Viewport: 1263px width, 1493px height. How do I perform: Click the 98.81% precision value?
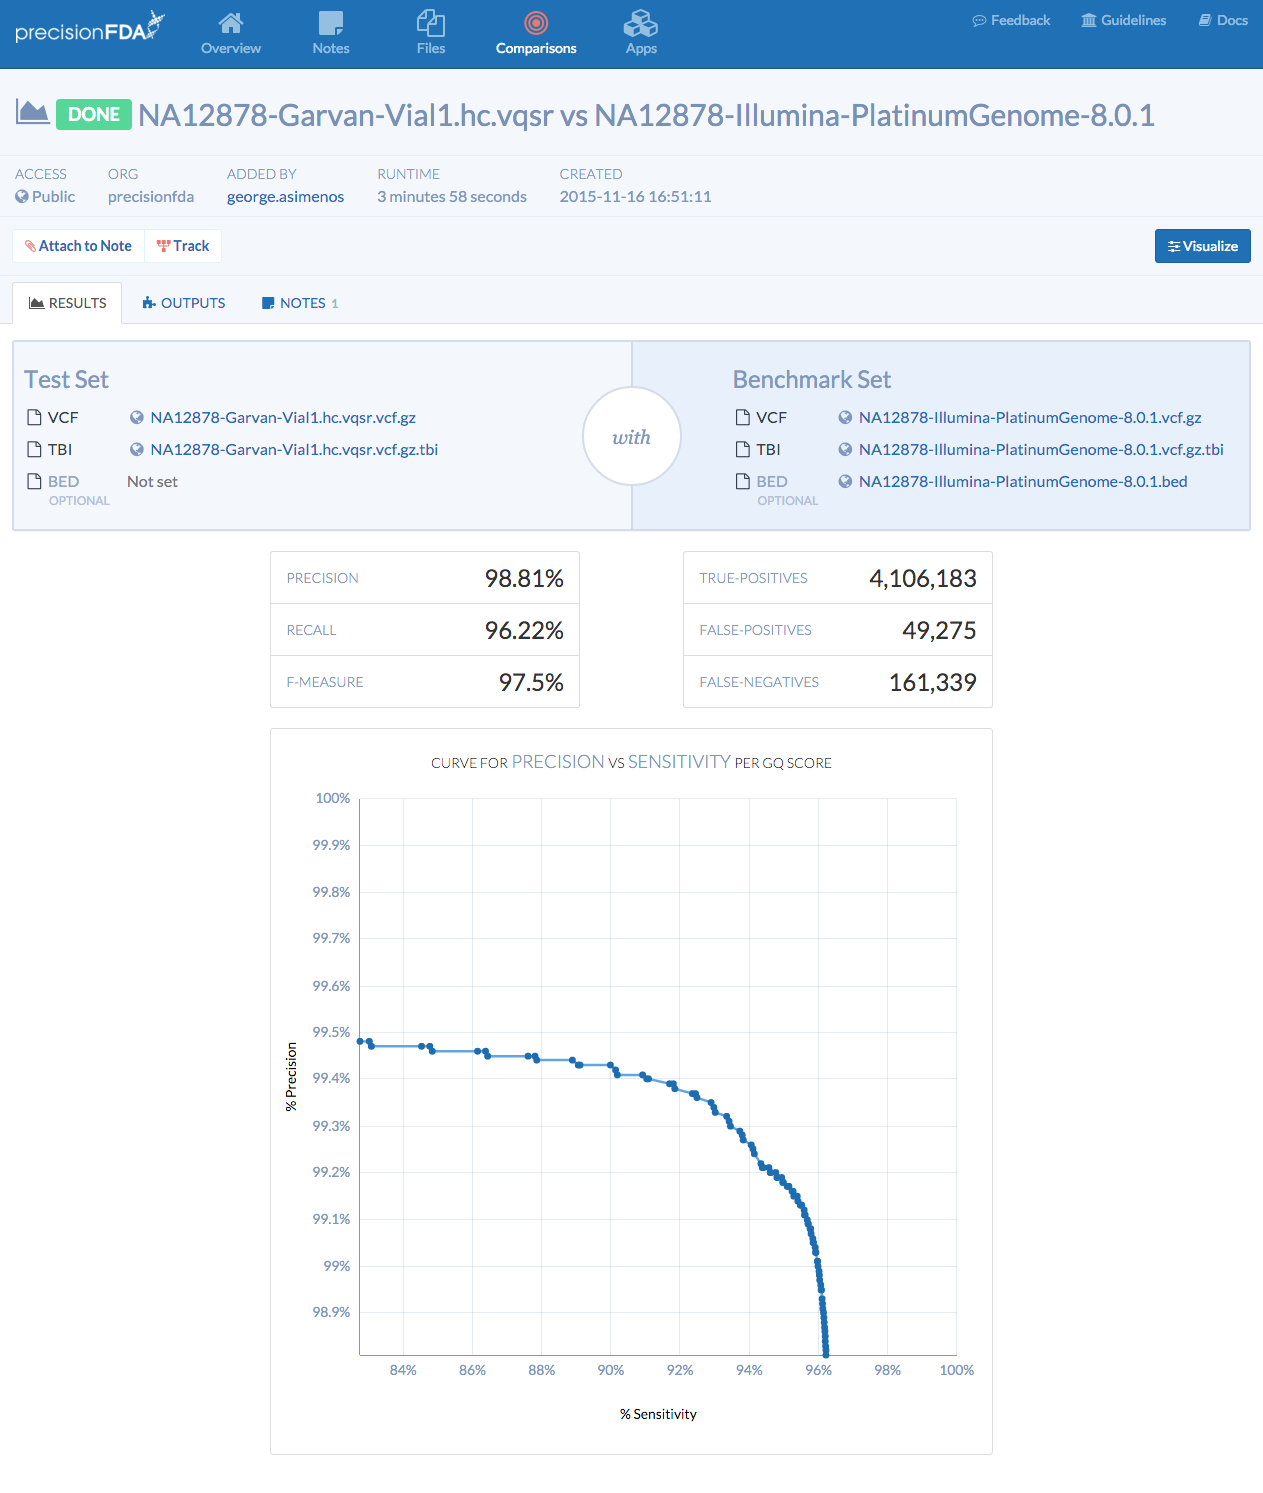coord(524,578)
